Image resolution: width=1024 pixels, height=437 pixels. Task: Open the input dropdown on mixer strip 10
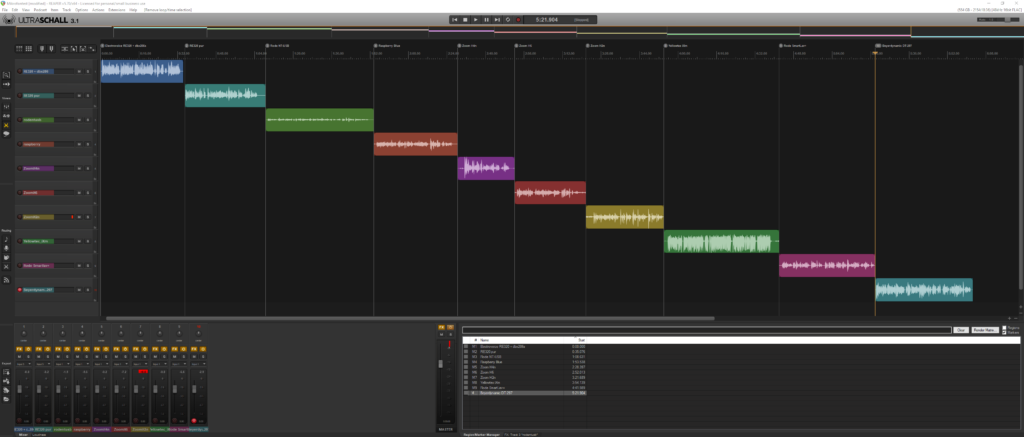coord(199,364)
